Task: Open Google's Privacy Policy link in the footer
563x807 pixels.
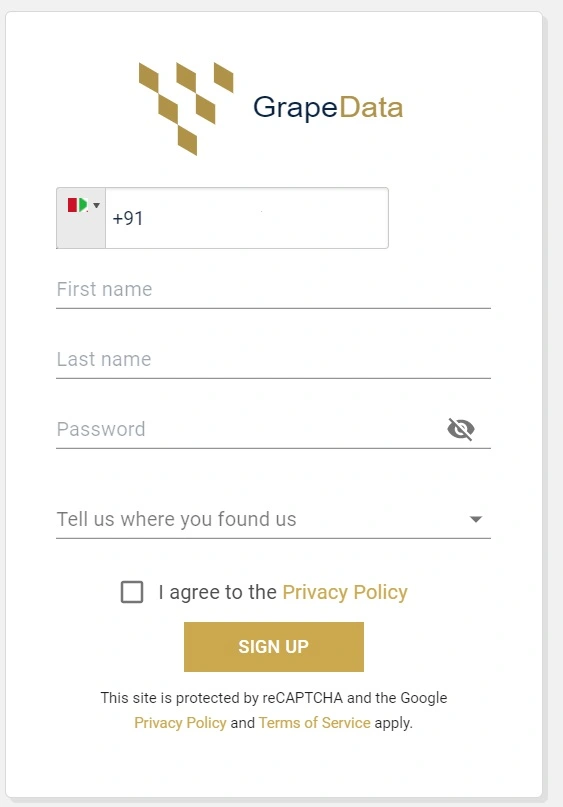Action: point(180,723)
